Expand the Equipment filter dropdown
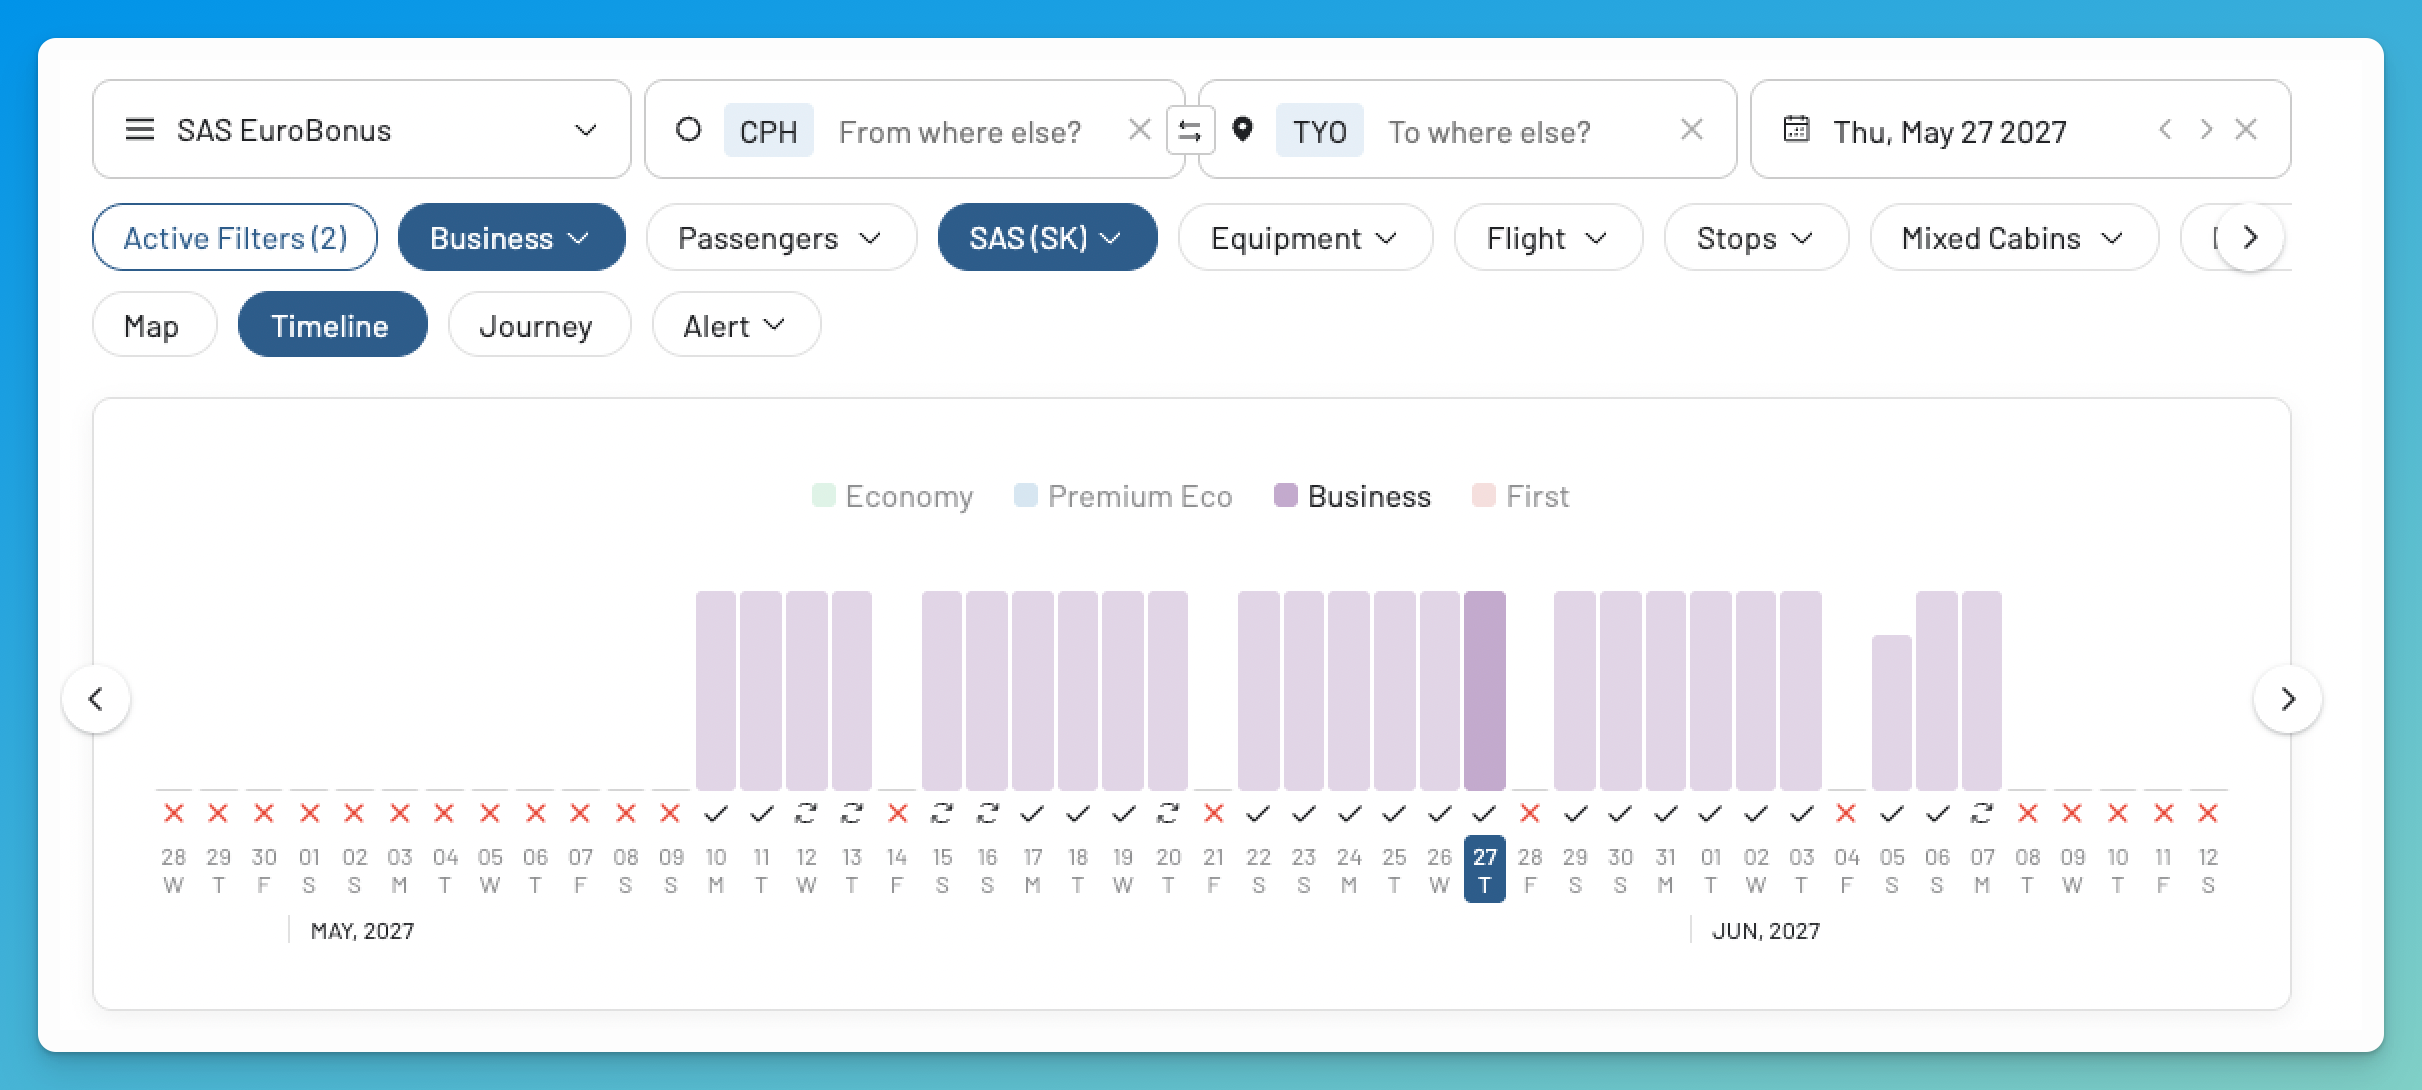 (x=1305, y=238)
